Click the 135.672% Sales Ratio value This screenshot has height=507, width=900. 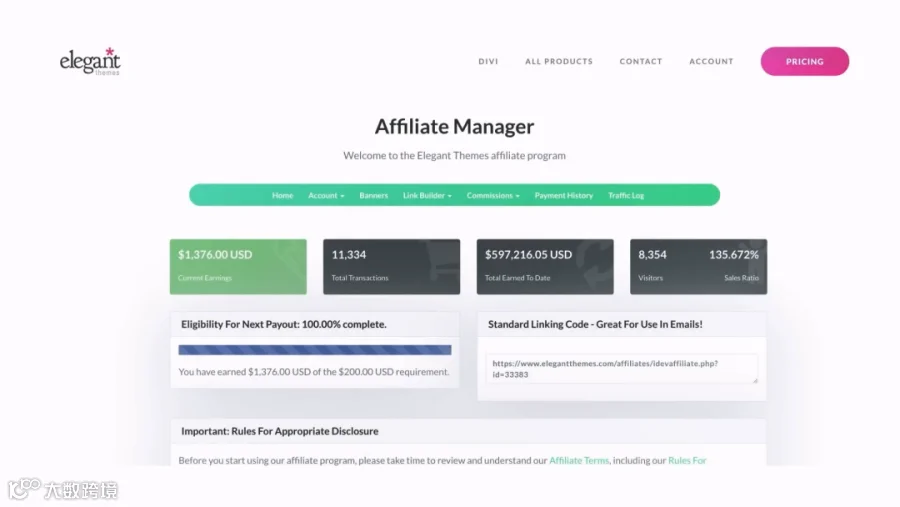tap(734, 254)
